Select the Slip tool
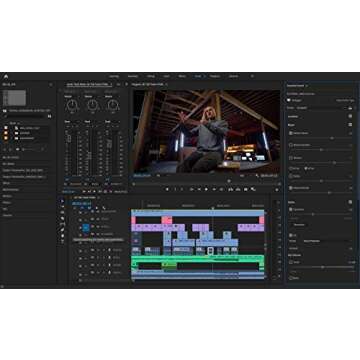This screenshot has width=360, height=360. [62, 224]
